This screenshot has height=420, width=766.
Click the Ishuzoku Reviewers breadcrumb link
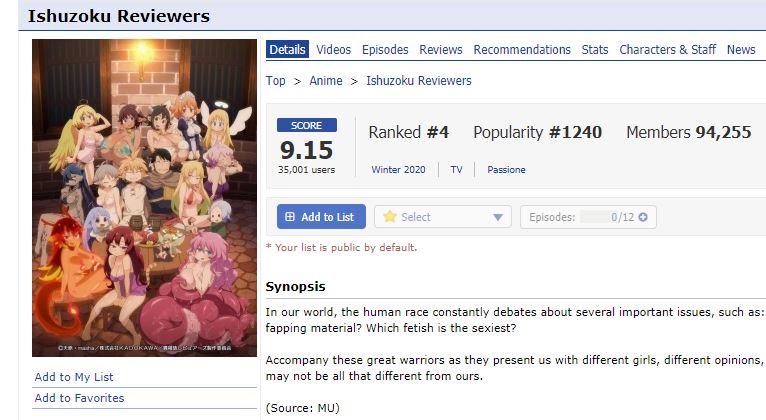pyautogui.click(x=418, y=81)
